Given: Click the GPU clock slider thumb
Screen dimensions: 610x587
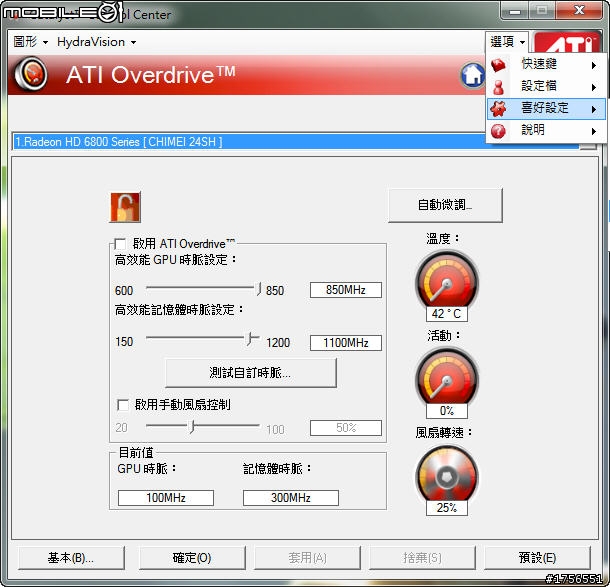Looking at the screenshot, I should 258,289.
